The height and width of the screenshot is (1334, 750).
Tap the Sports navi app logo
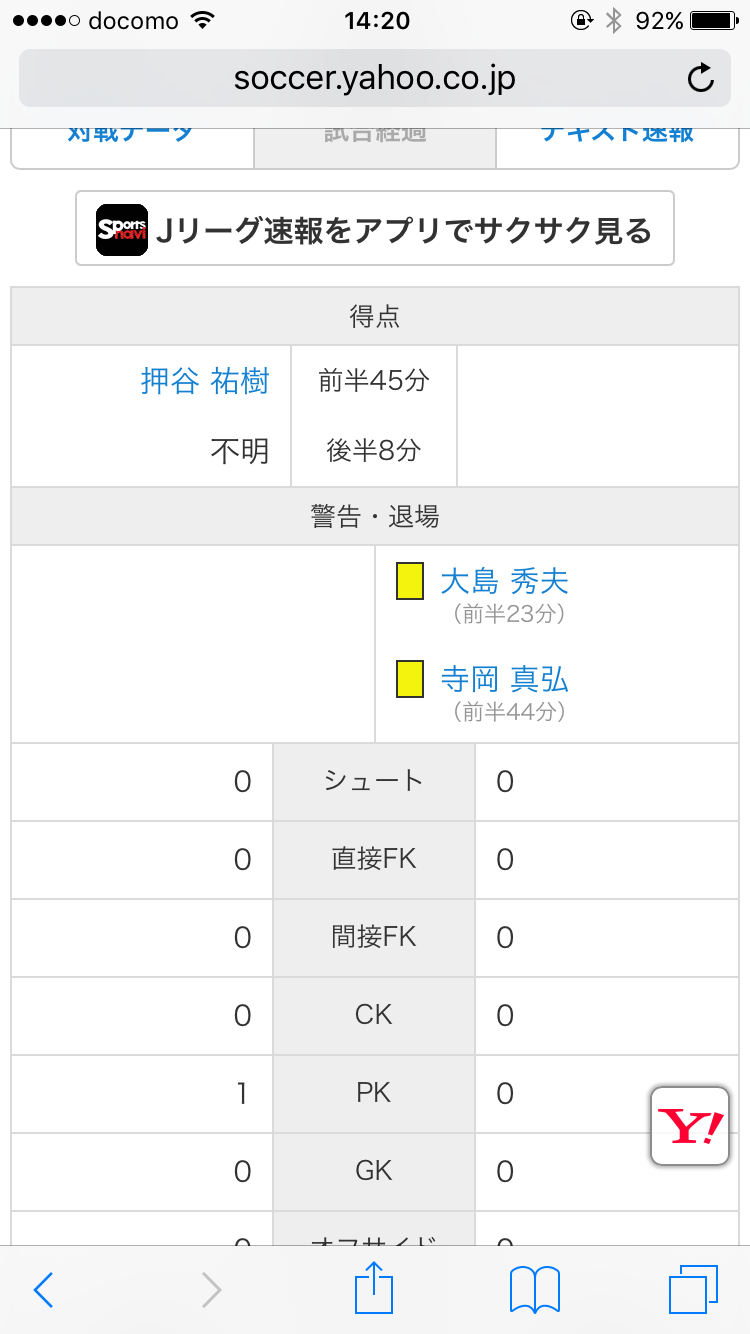[122, 229]
